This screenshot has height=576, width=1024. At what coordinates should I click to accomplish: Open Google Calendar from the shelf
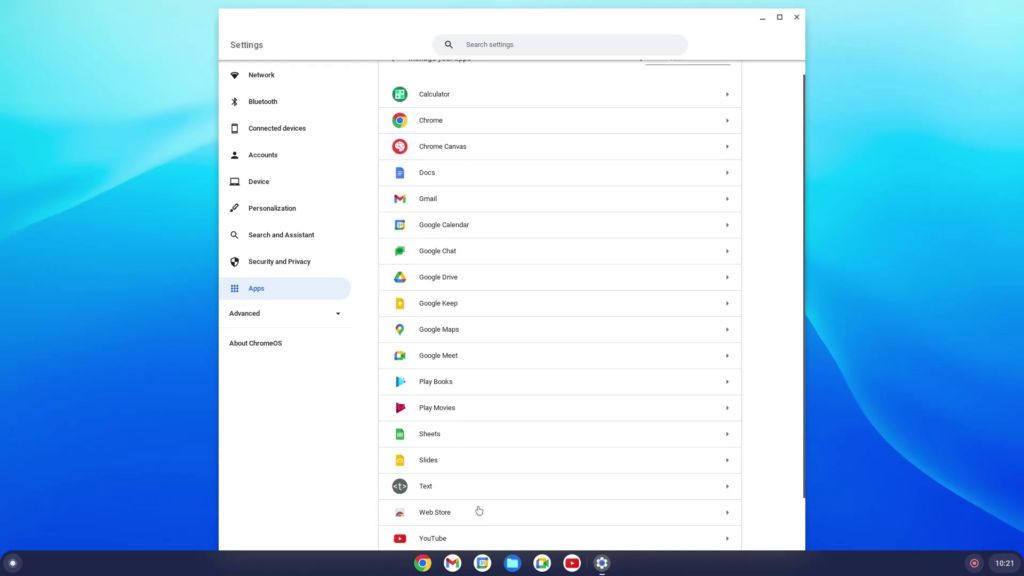[x=483, y=563]
